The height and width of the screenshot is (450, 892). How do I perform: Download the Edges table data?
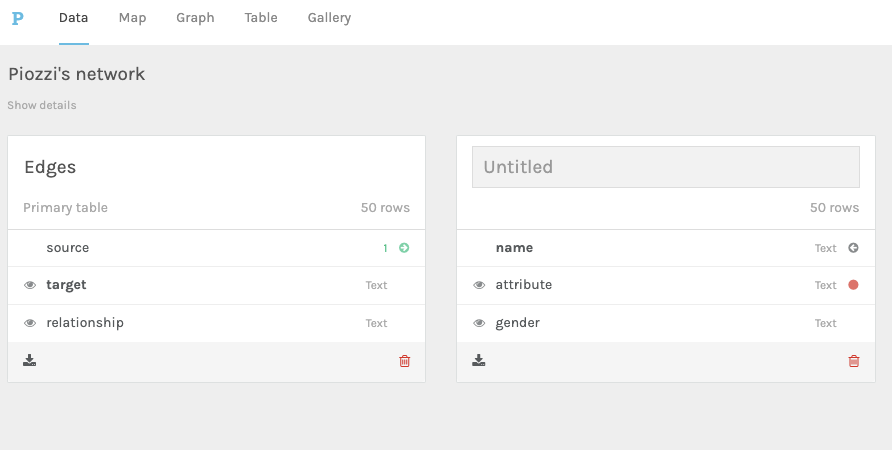point(30,360)
